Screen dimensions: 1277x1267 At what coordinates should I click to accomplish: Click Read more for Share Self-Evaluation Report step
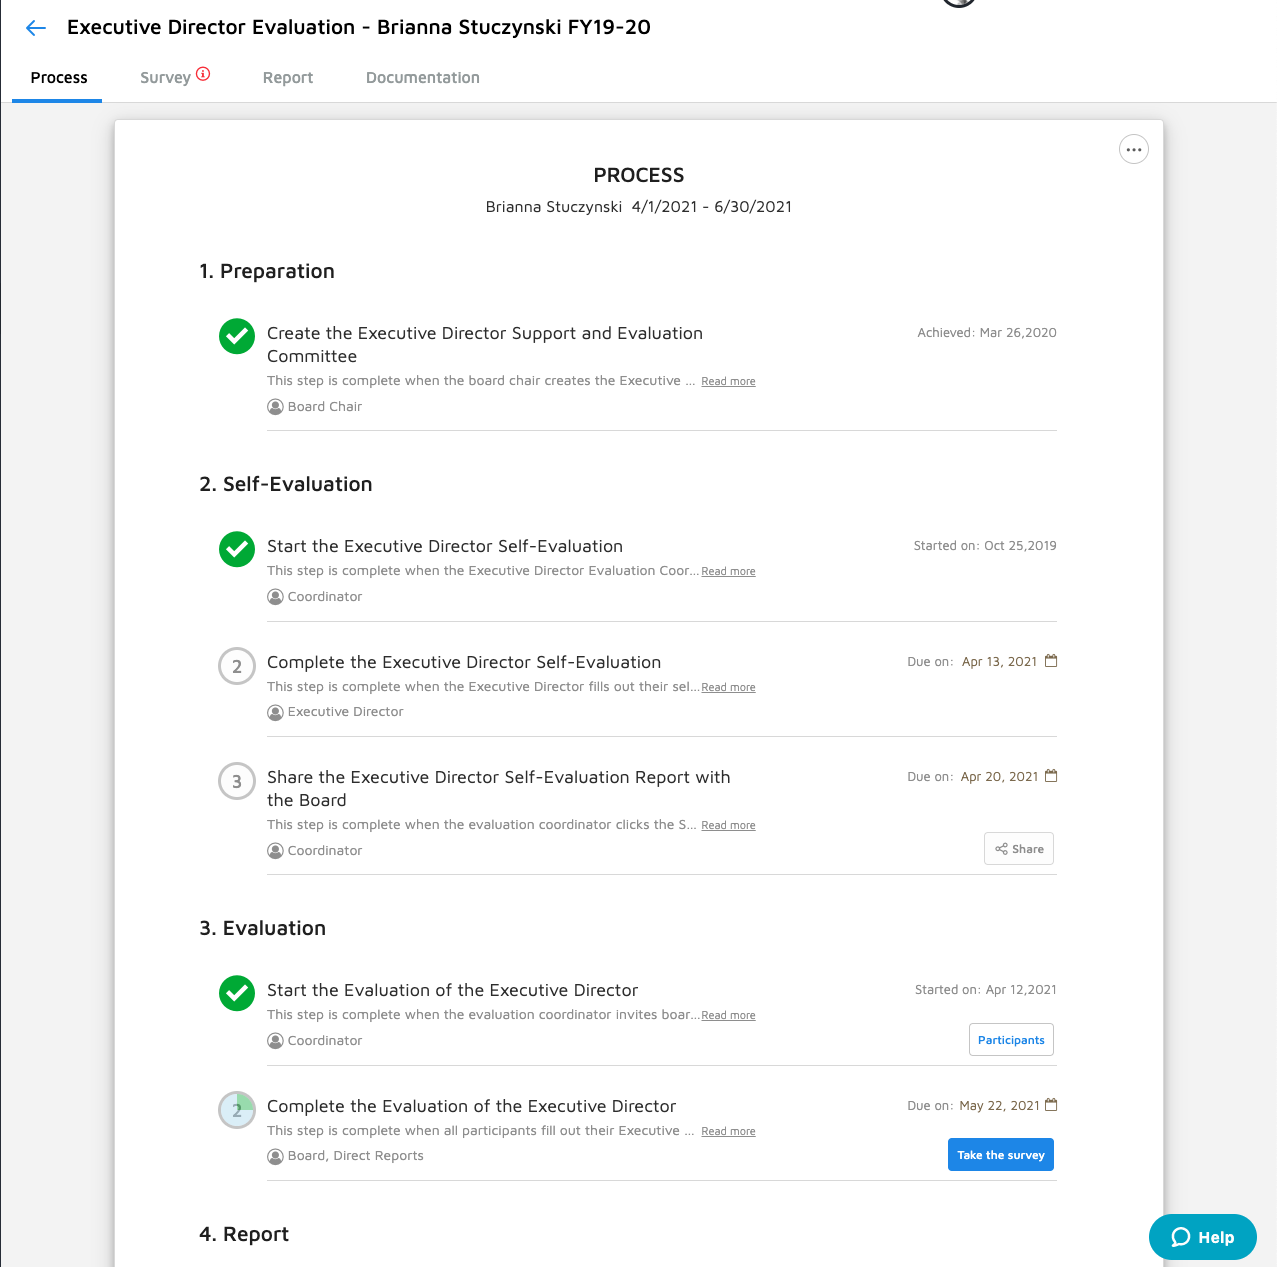[728, 826]
